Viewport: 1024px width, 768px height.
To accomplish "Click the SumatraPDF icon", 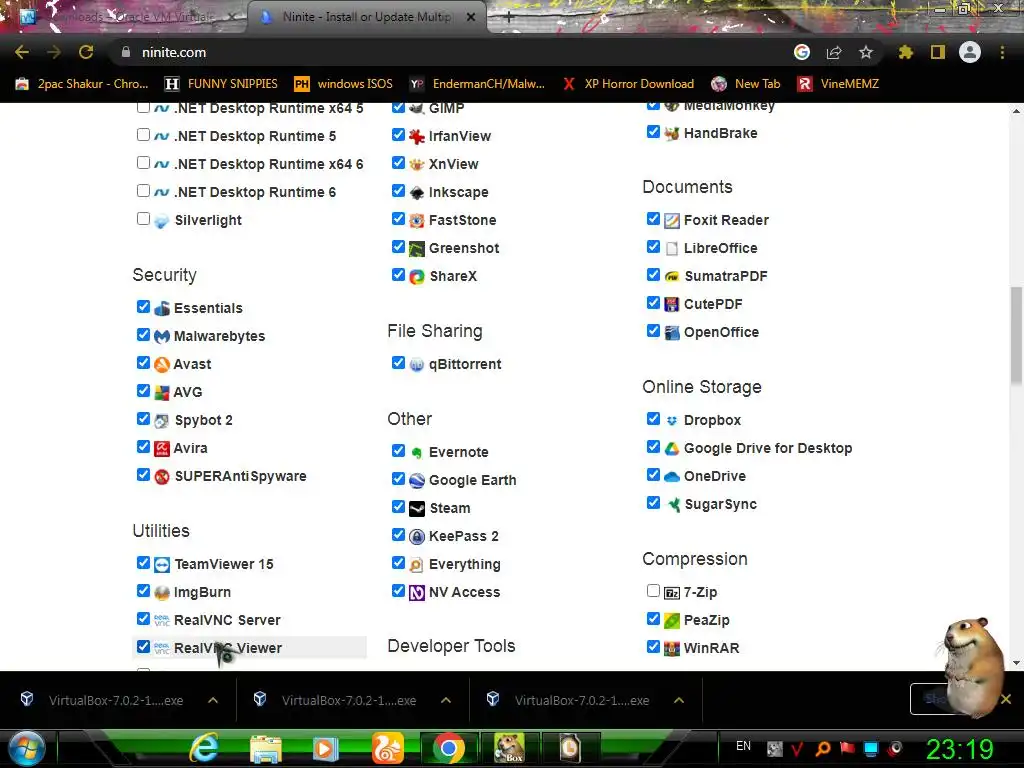I will [x=672, y=277].
